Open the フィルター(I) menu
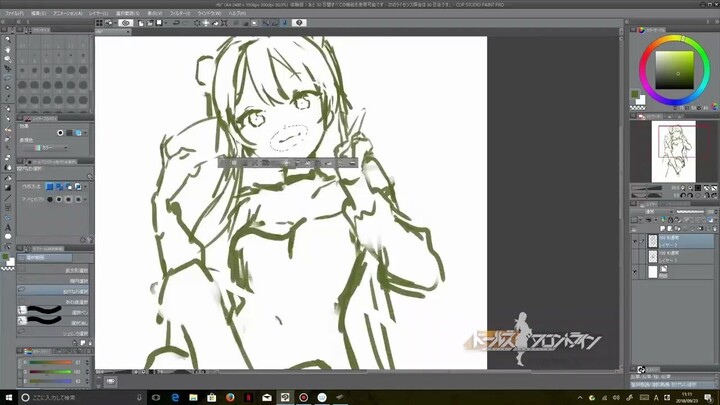Image resolution: width=720 pixels, height=405 pixels. click(x=180, y=13)
